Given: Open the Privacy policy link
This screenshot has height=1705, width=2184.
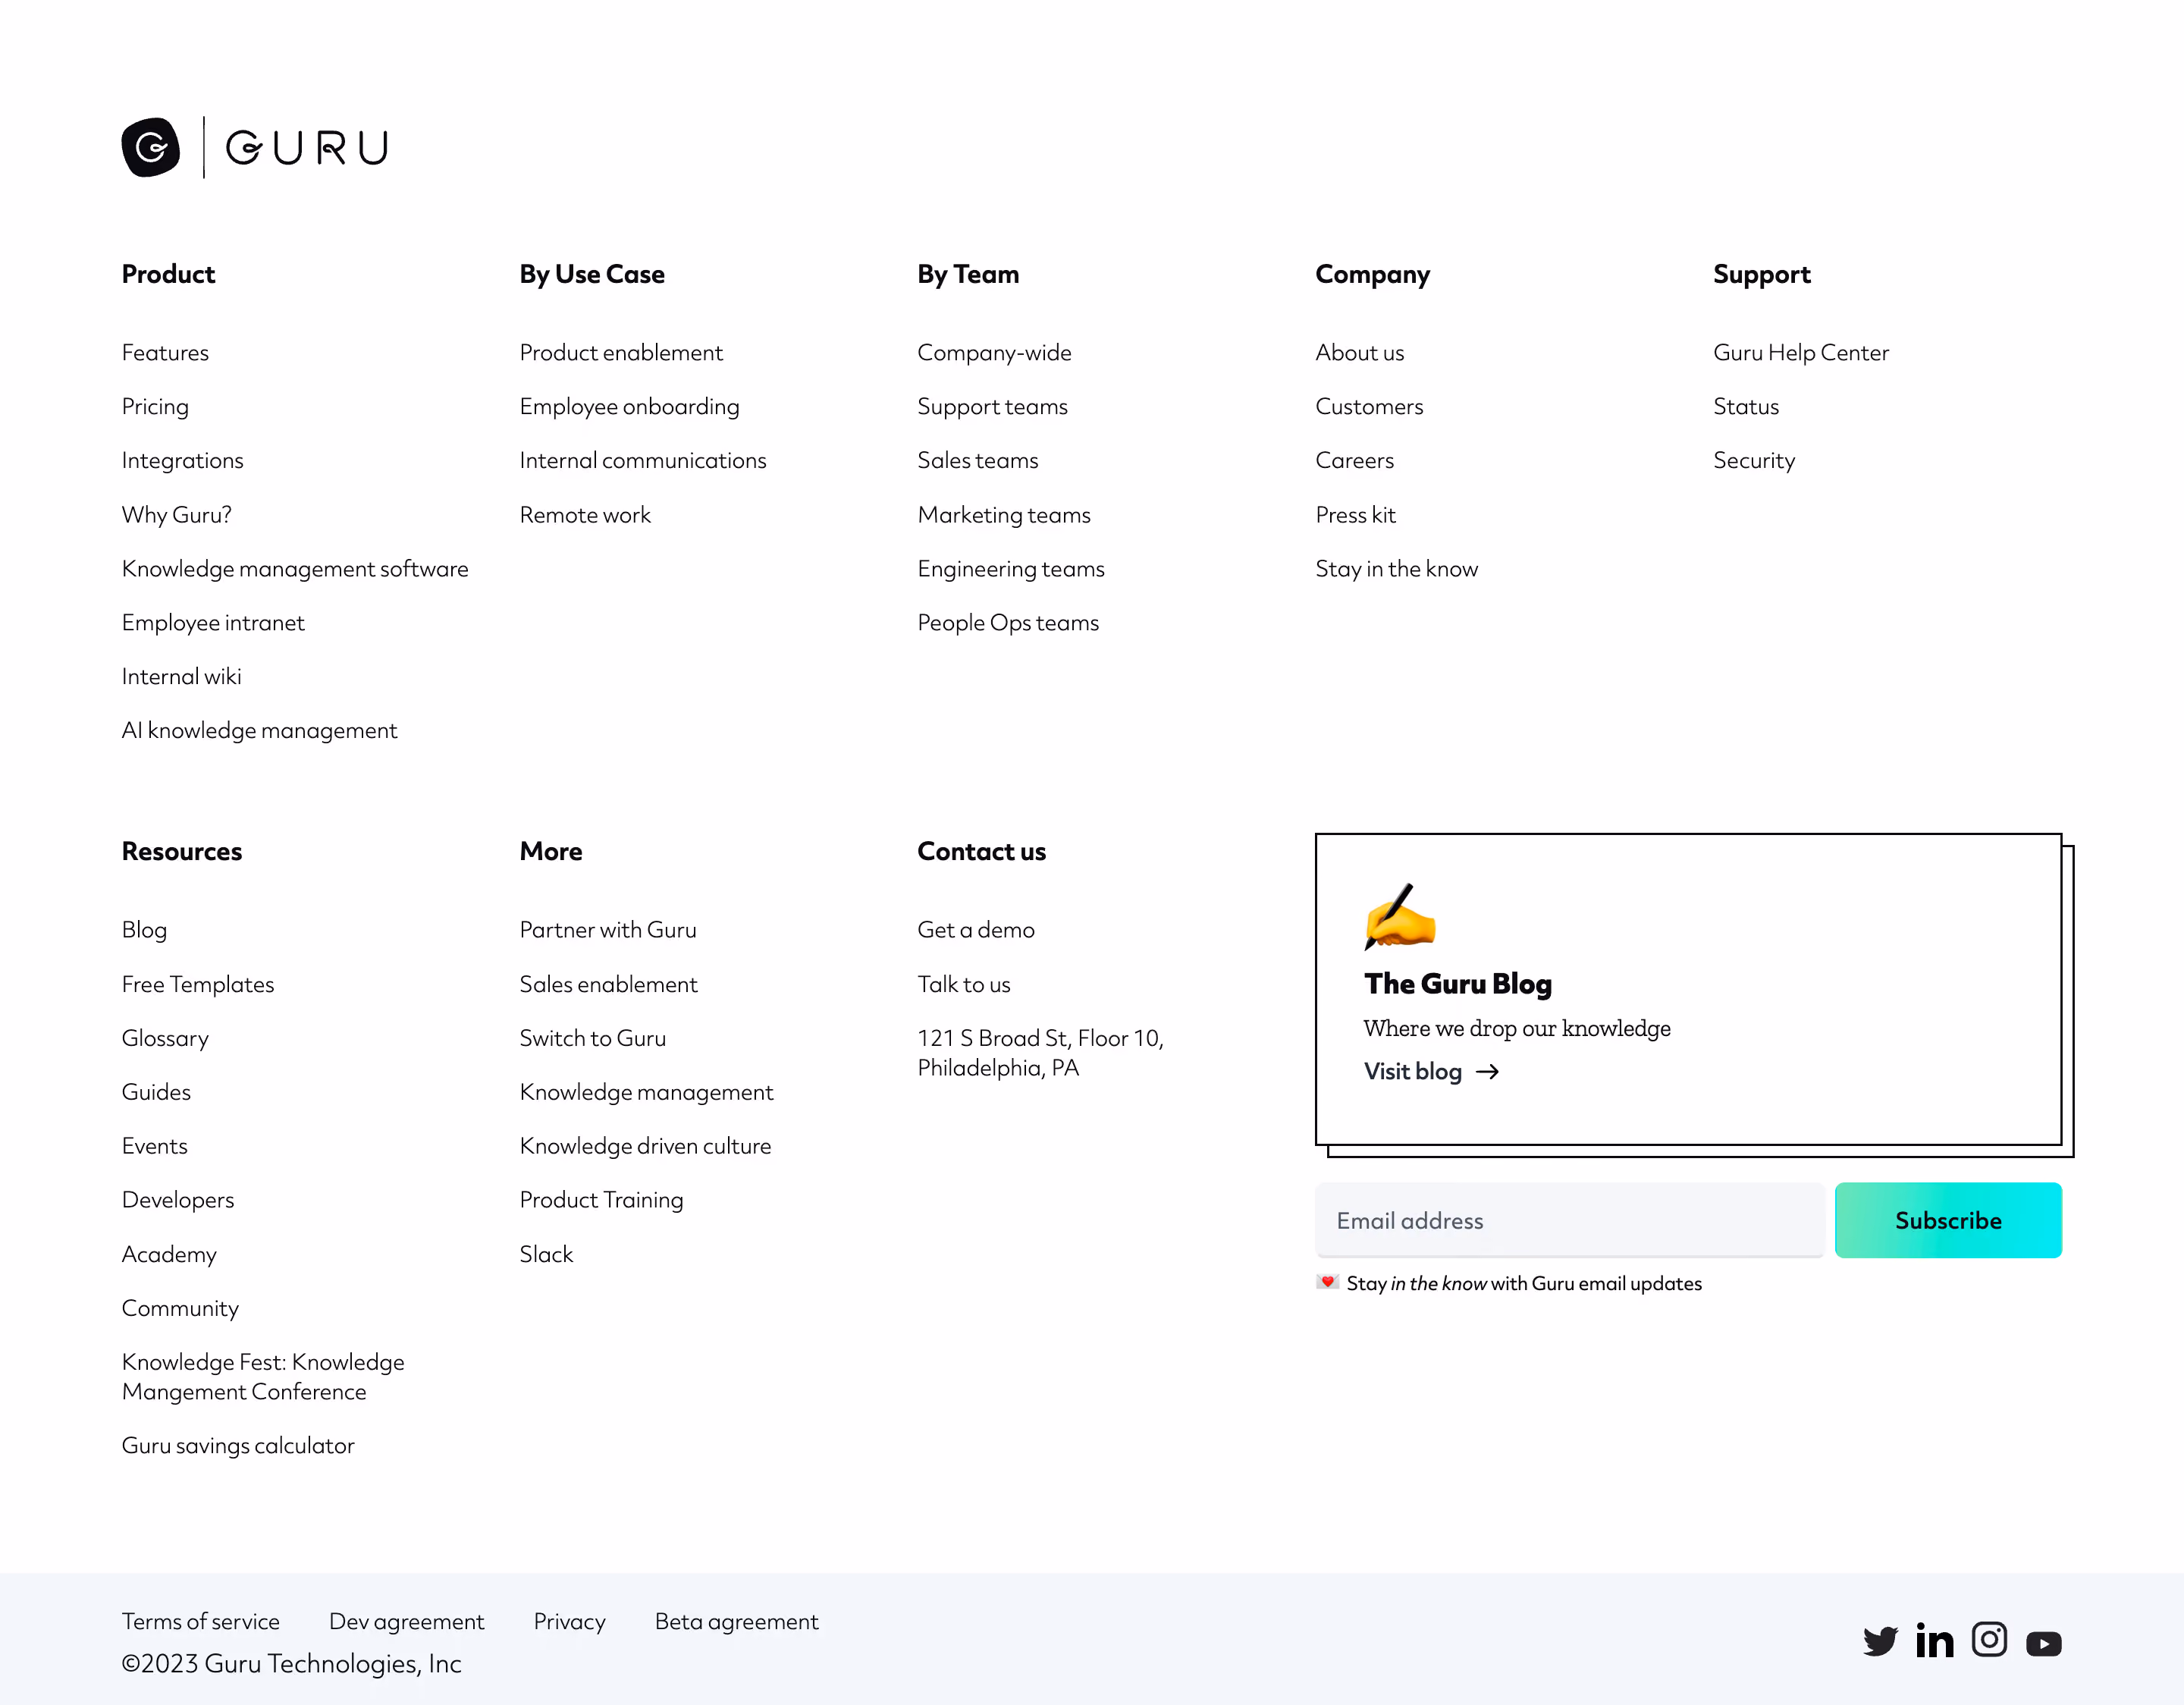Looking at the screenshot, I should pos(569,1622).
